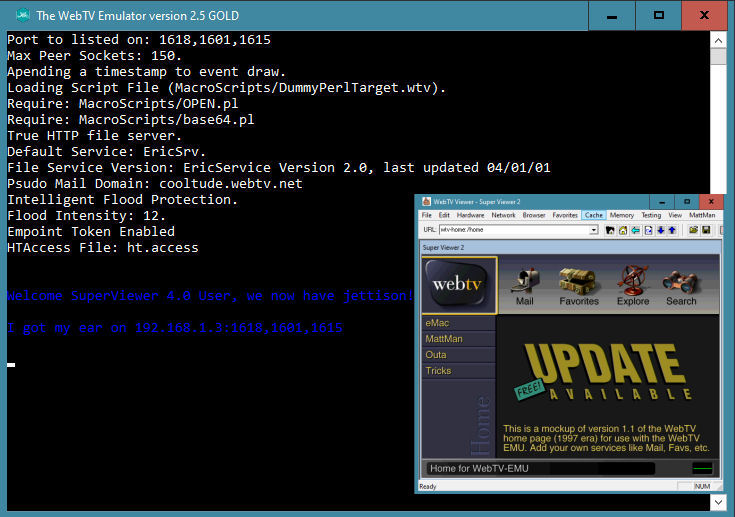
Task: Open the MattMan menu in menu bar
Action: [x=702, y=215]
